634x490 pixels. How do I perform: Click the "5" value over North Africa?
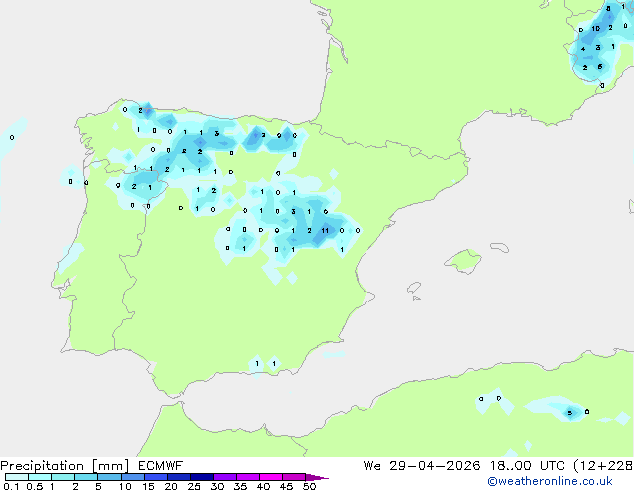pyautogui.click(x=570, y=413)
